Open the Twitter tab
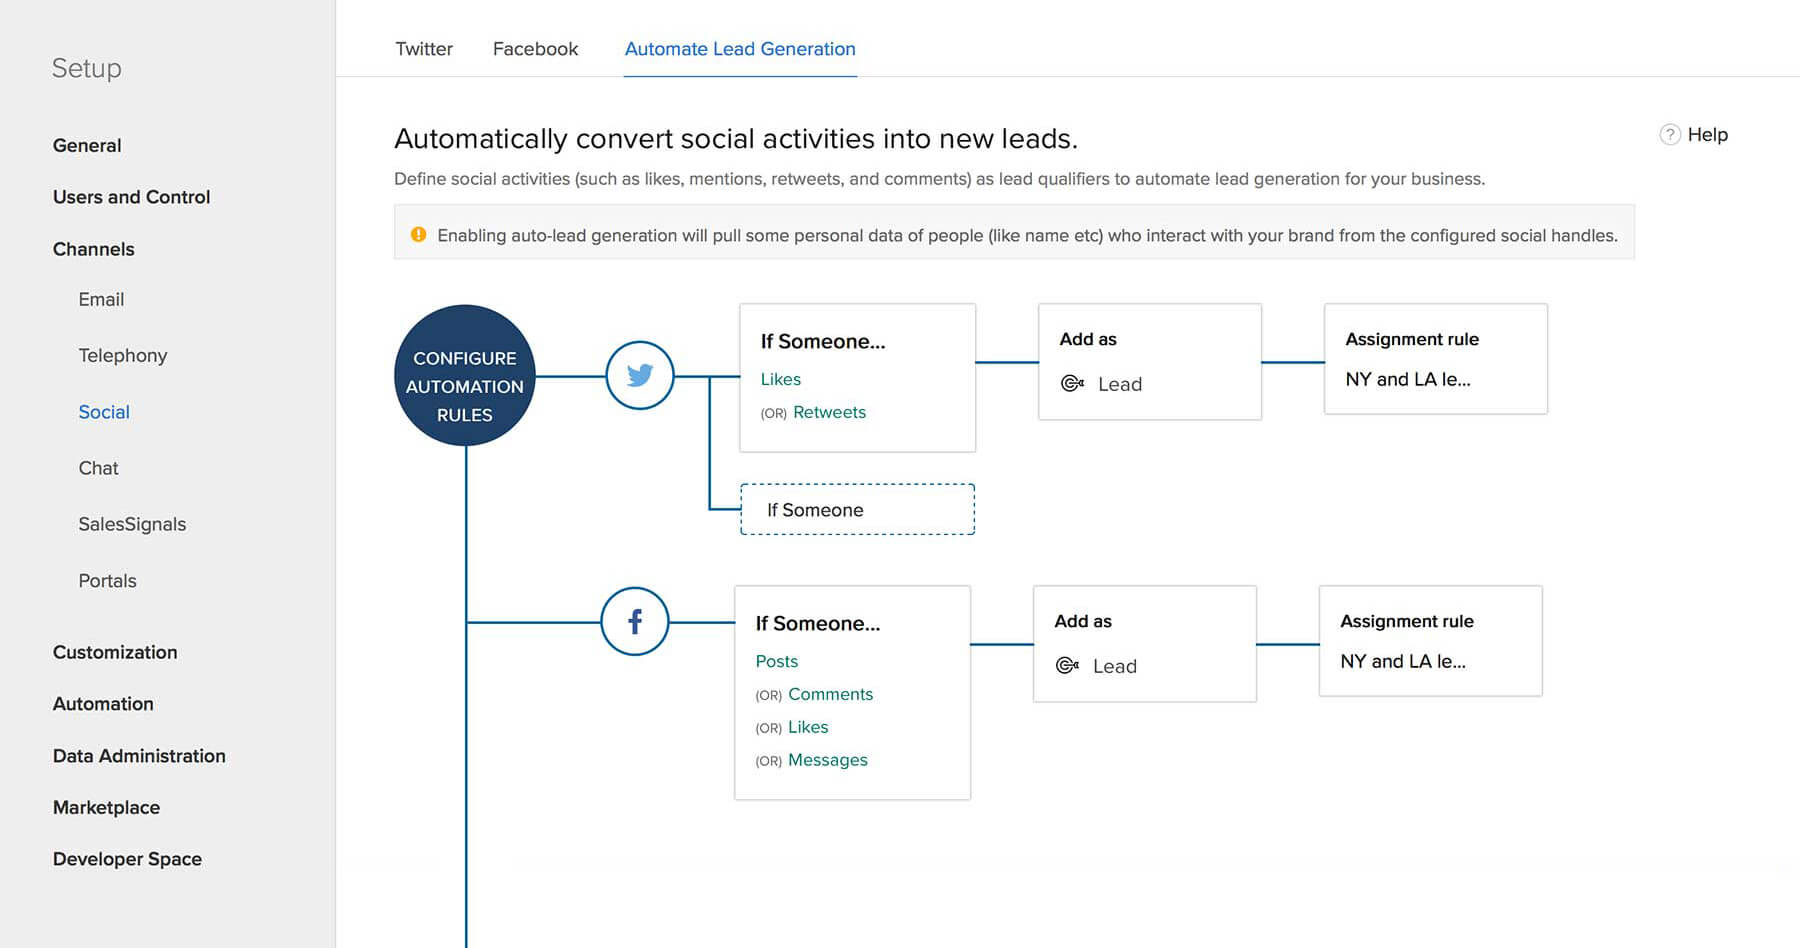 [424, 49]
